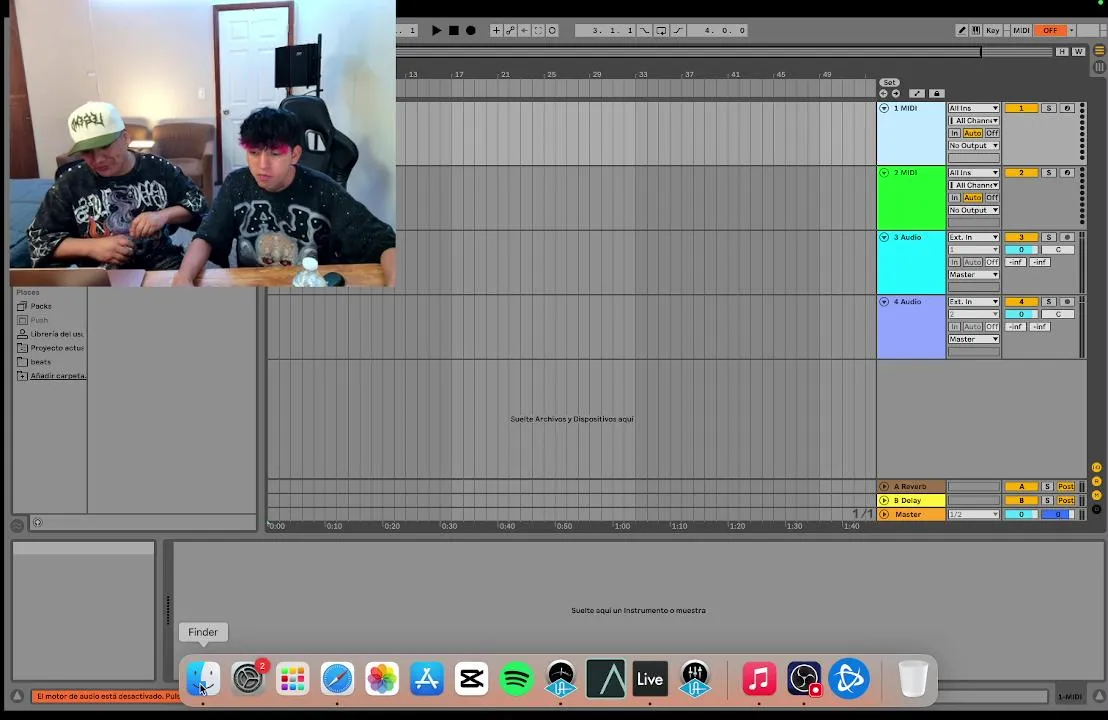Click the Punch-Out switch icon
Image resolution: width=1108 pixels, height=720 pixels.
coord(678,30)
